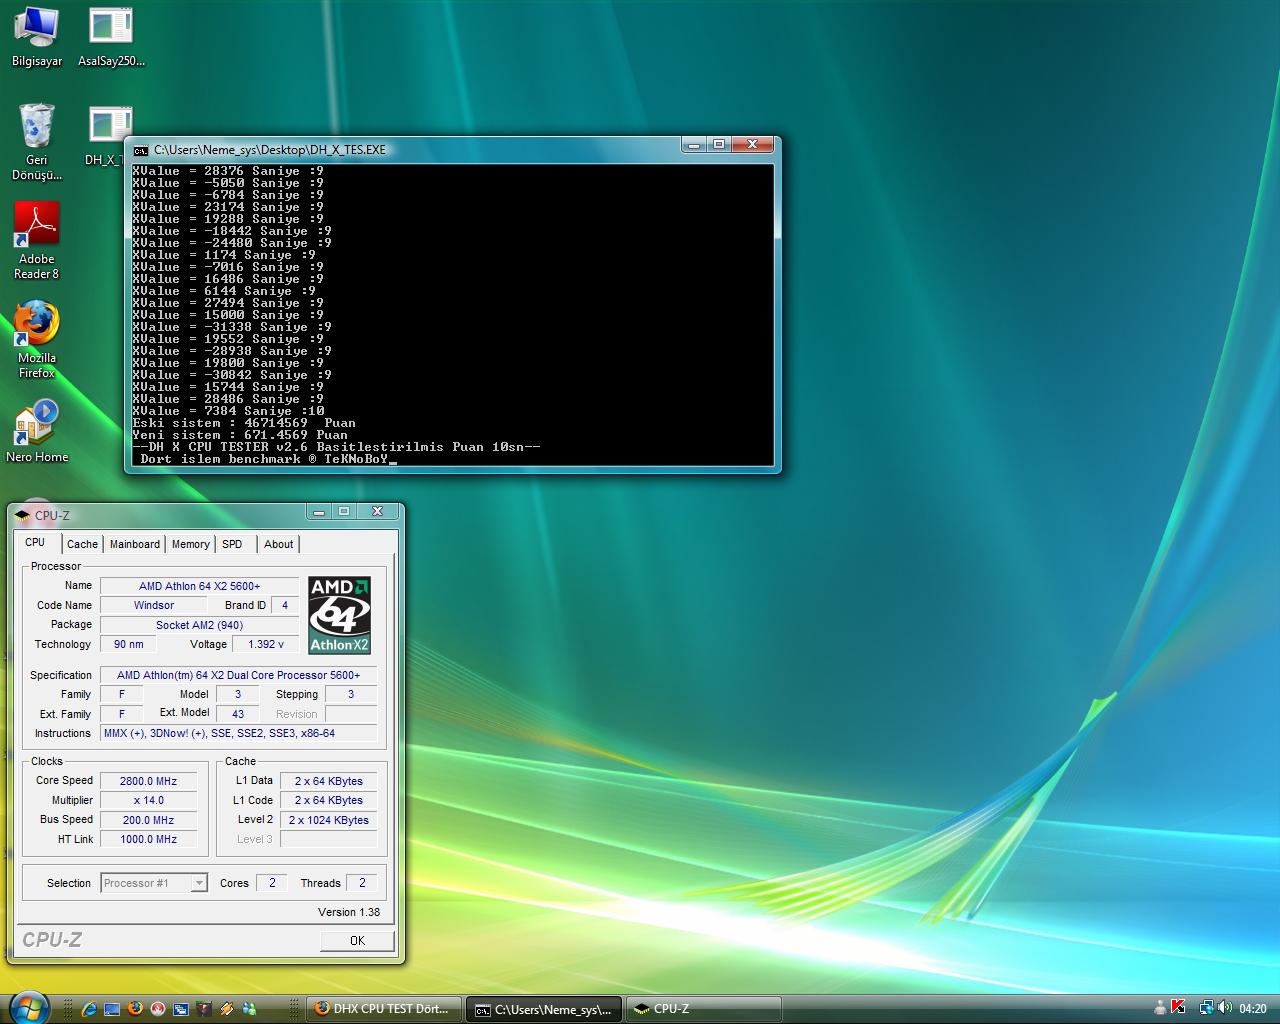
Task: Click Core Speed value 2800.0 MHz
Action: [x=148, y=781]
